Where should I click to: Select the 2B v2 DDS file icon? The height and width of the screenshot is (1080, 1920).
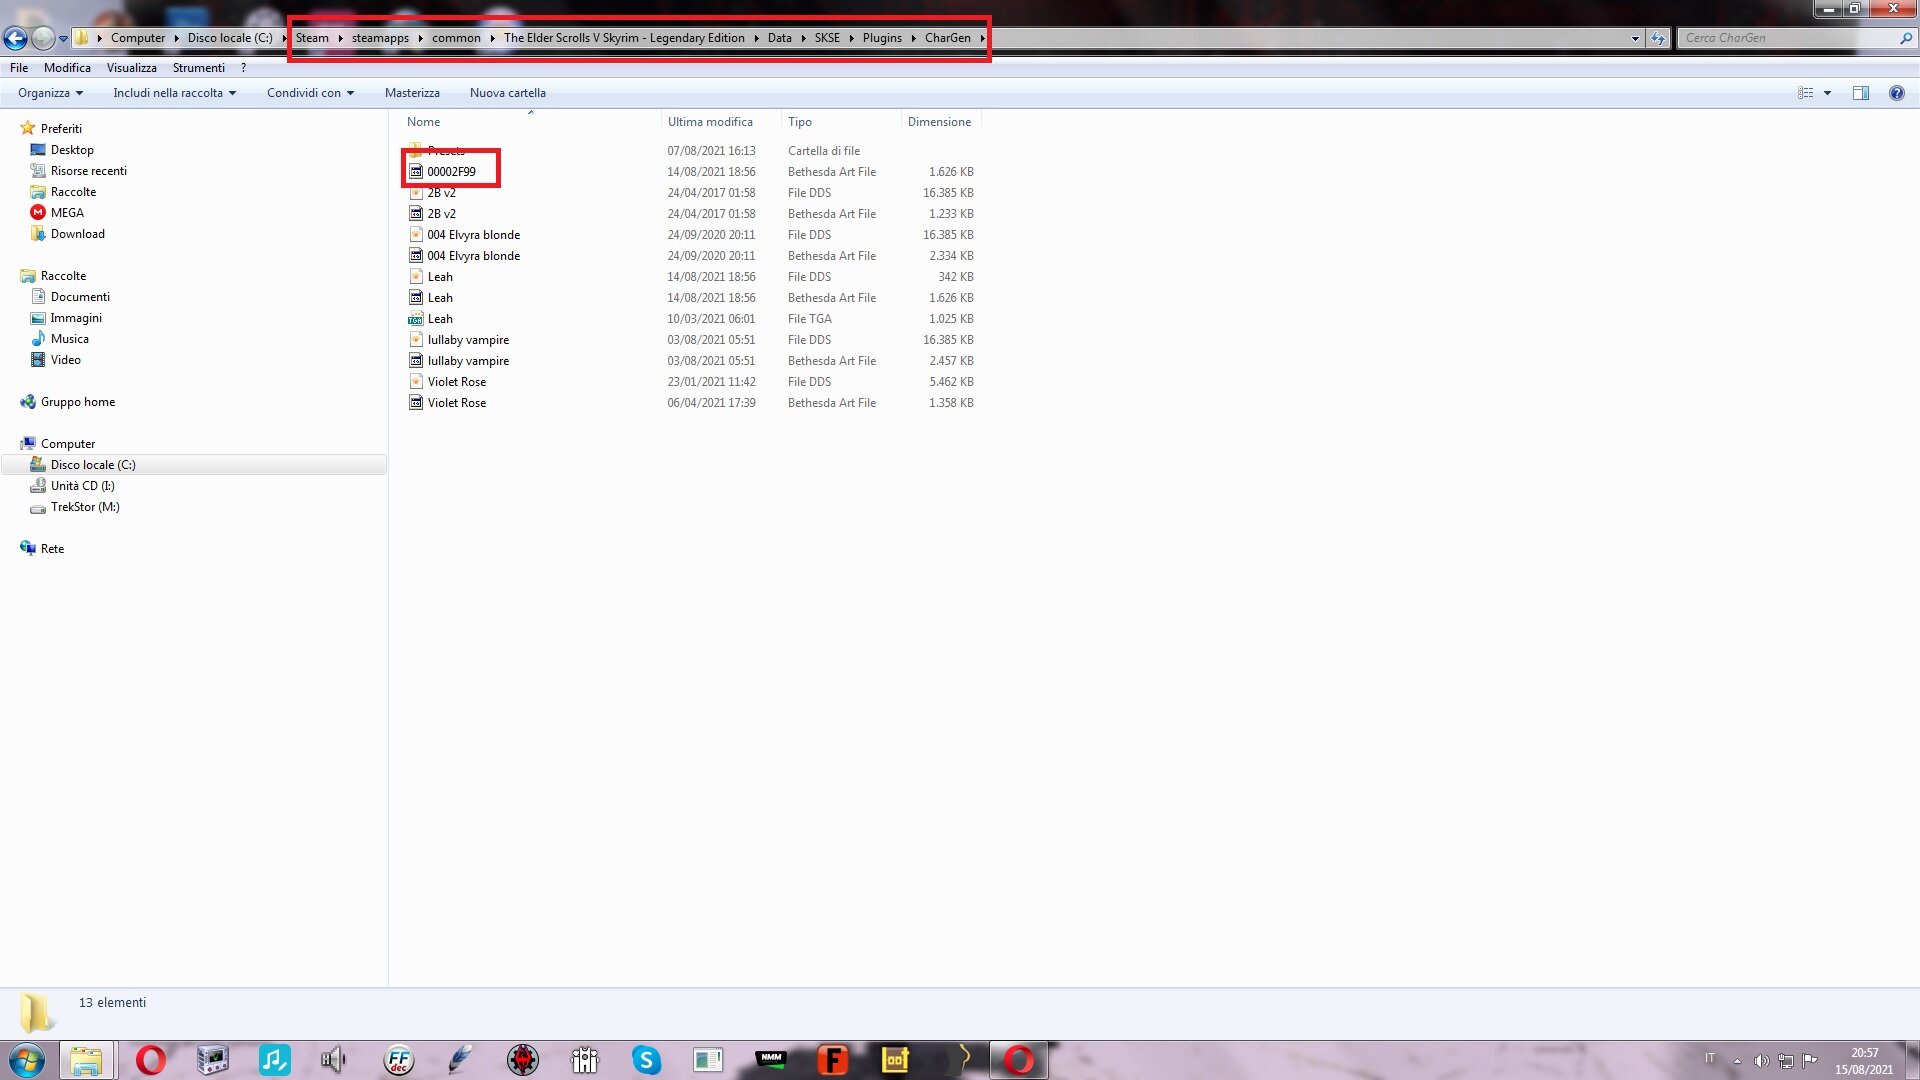[416, 193]
